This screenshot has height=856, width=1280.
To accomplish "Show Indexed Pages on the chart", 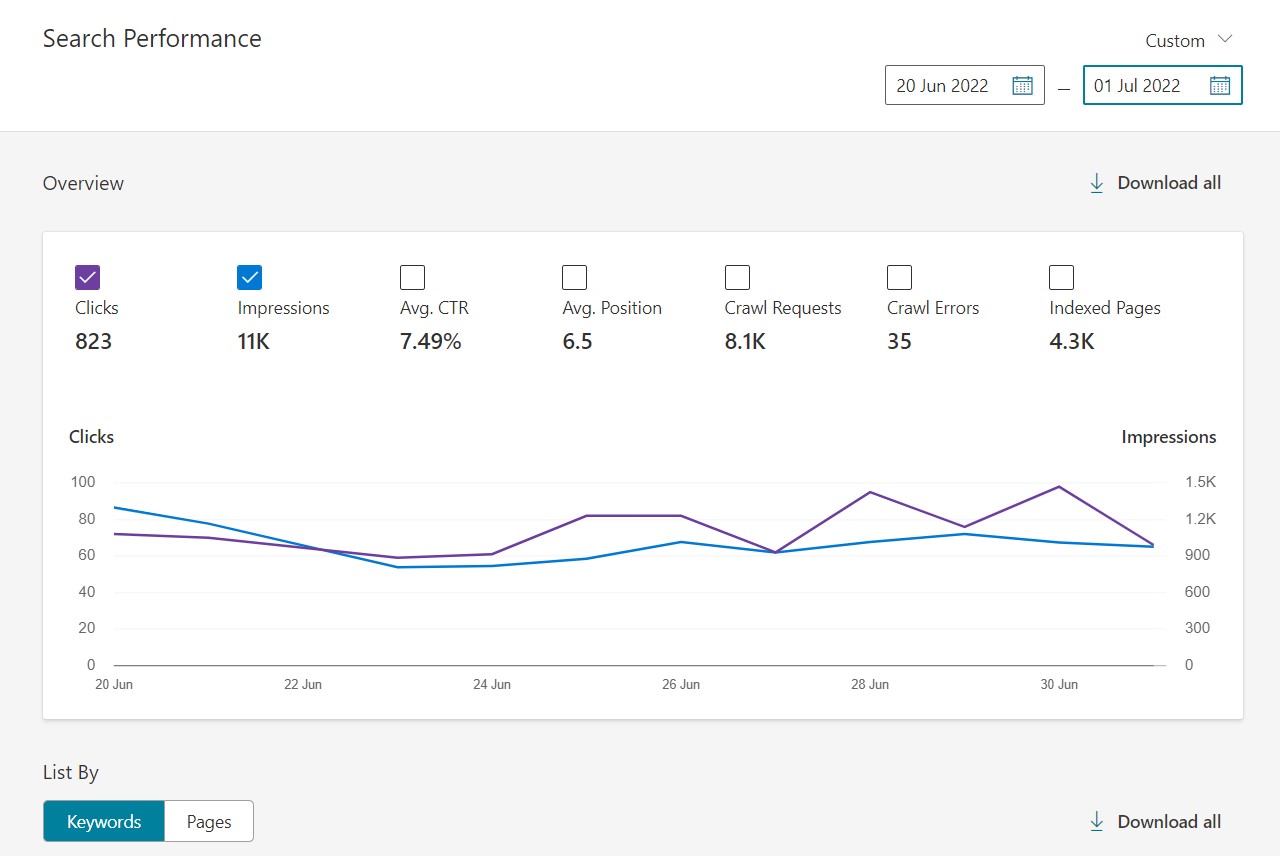I will point(1061,277).
